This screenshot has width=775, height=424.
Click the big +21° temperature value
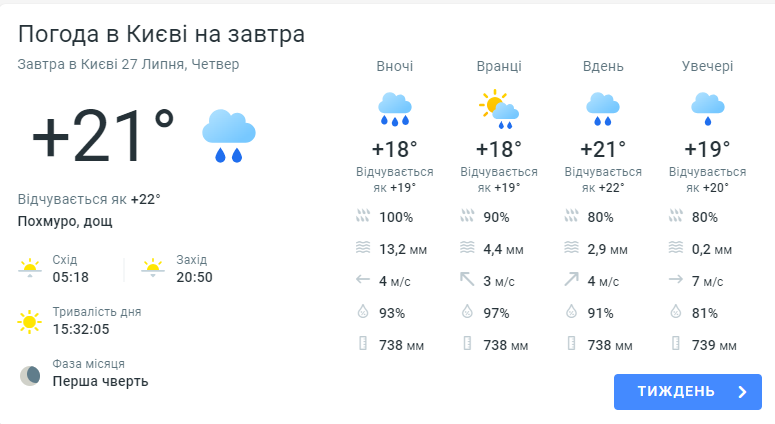(x=103, y=135)
